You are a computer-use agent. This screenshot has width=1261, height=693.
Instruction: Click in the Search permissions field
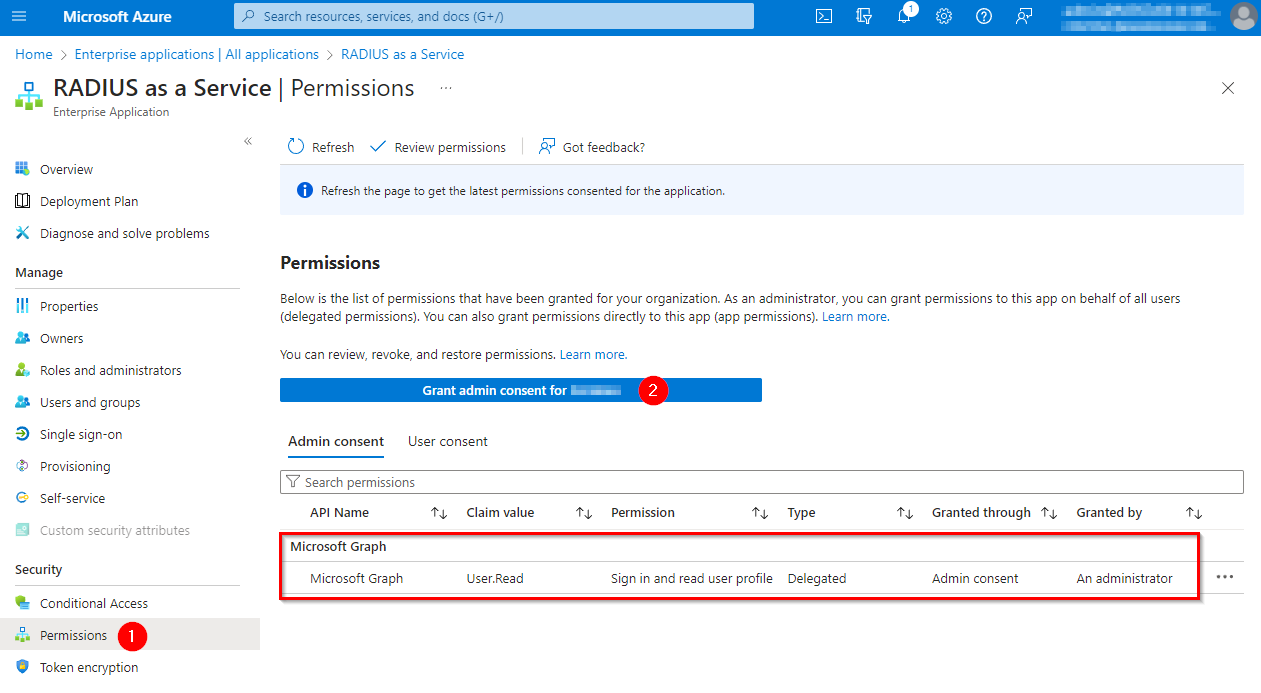pyautogui.click(x=760, y=482)
